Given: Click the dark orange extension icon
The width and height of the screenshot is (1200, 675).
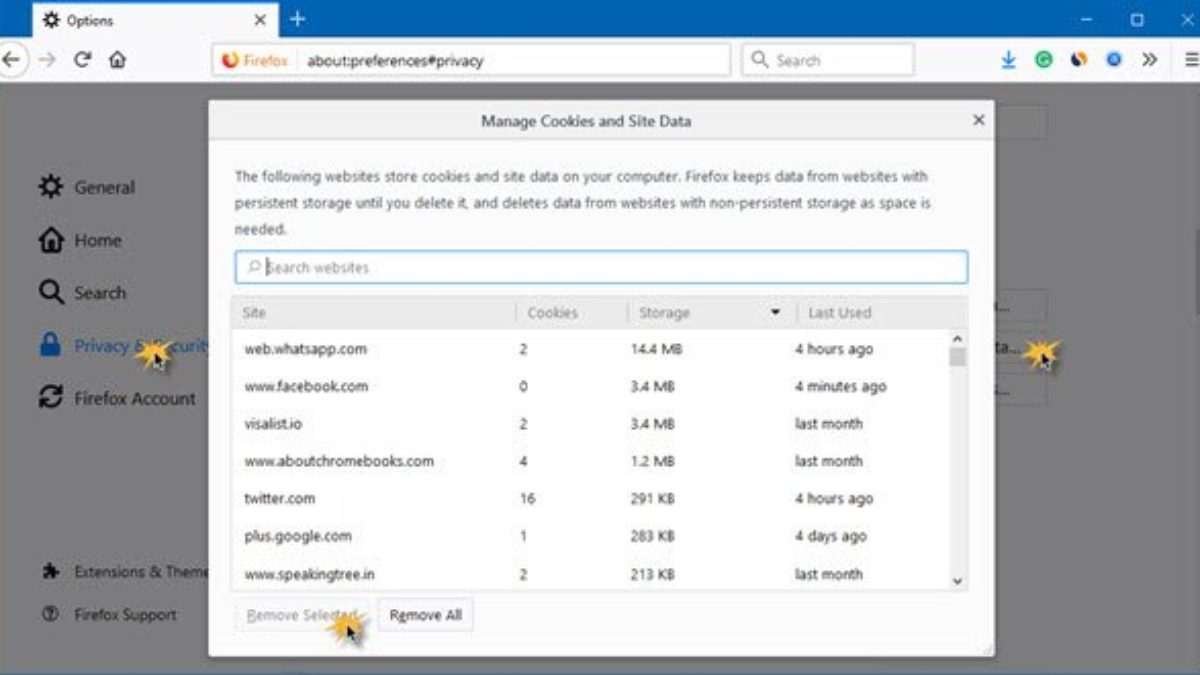Looking at the screenshot, I should point(1078,60).
